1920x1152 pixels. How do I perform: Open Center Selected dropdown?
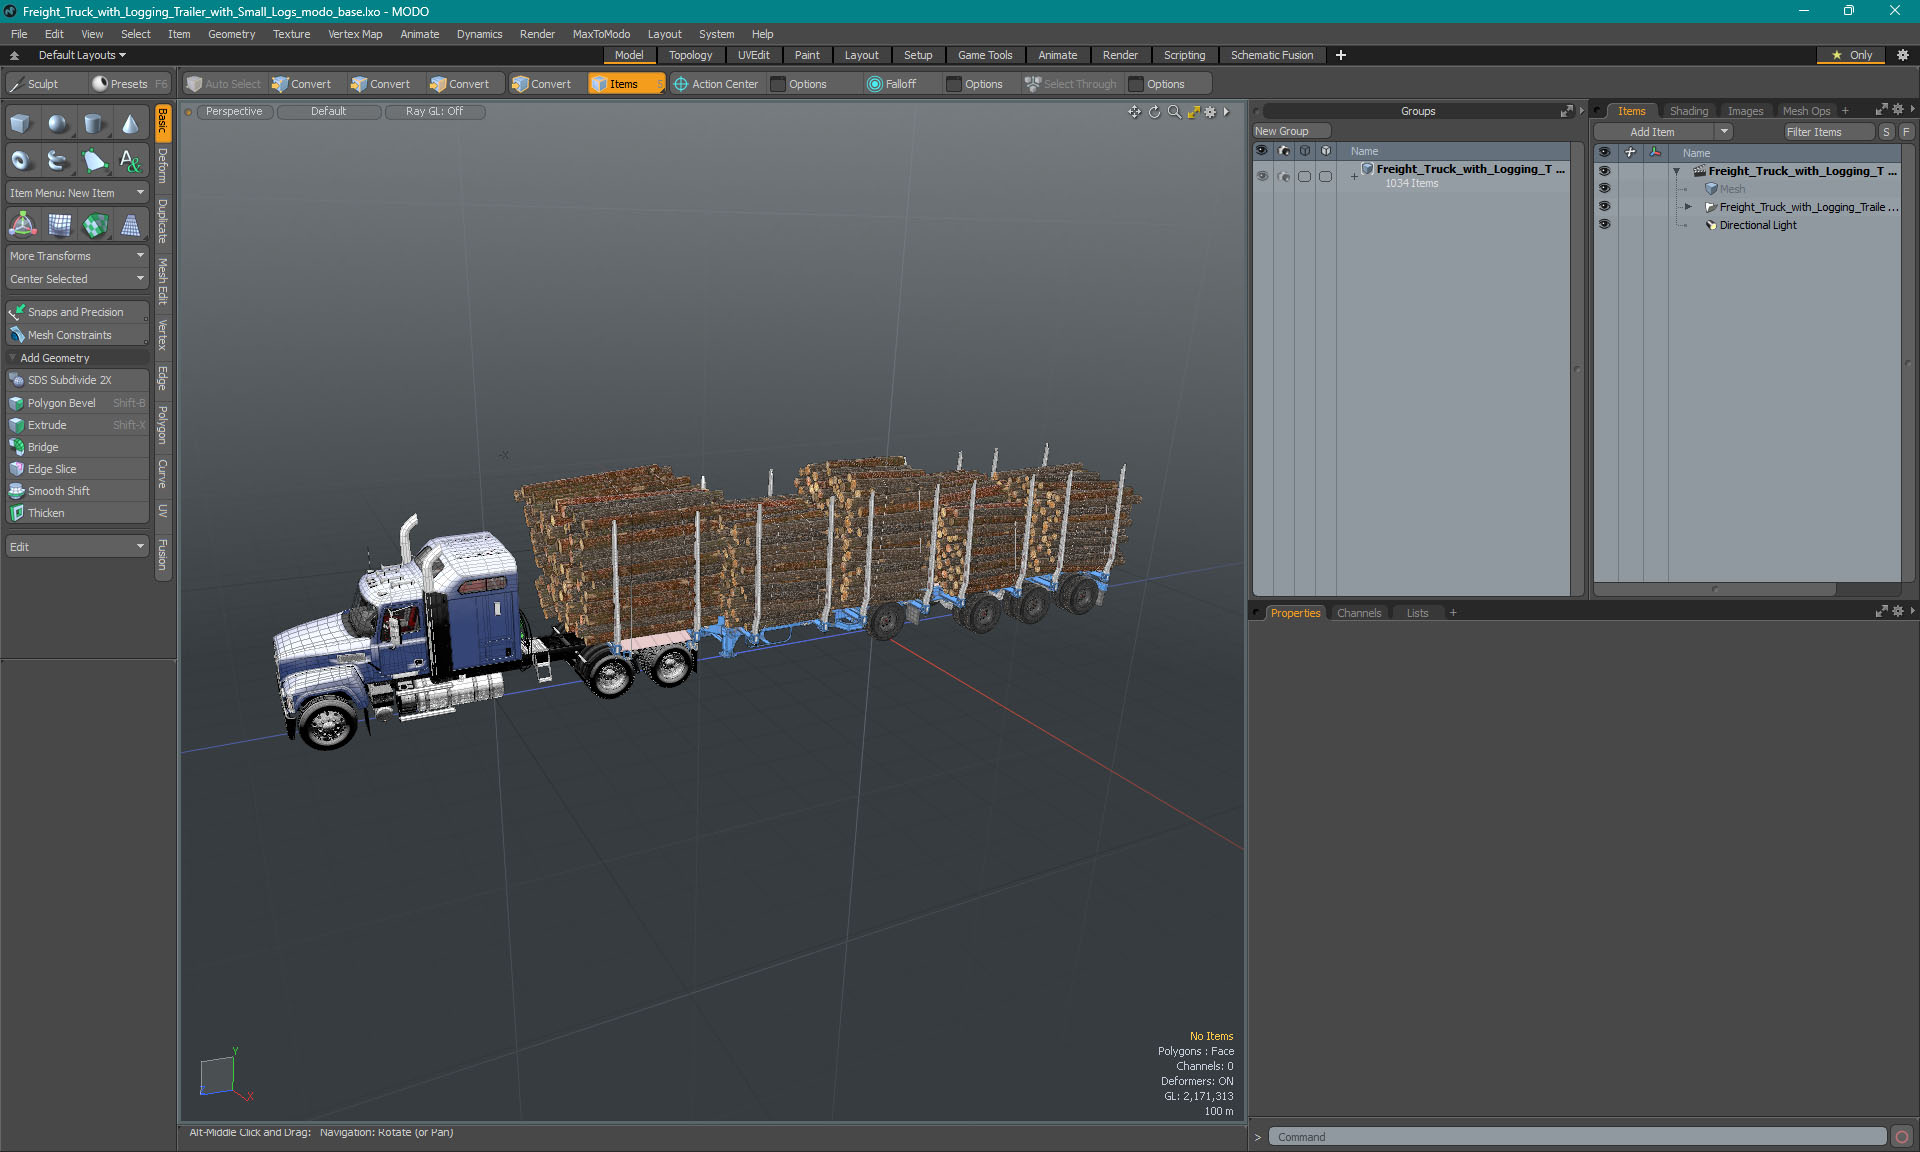coord(77,279)
